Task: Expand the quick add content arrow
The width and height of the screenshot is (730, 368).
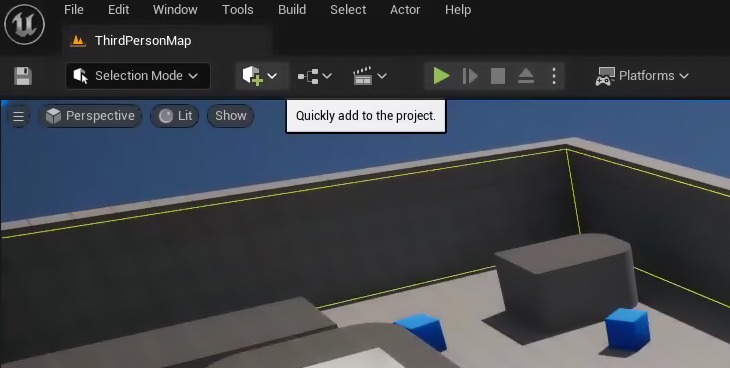Action: pyautogui.click(x=272, y=76)
